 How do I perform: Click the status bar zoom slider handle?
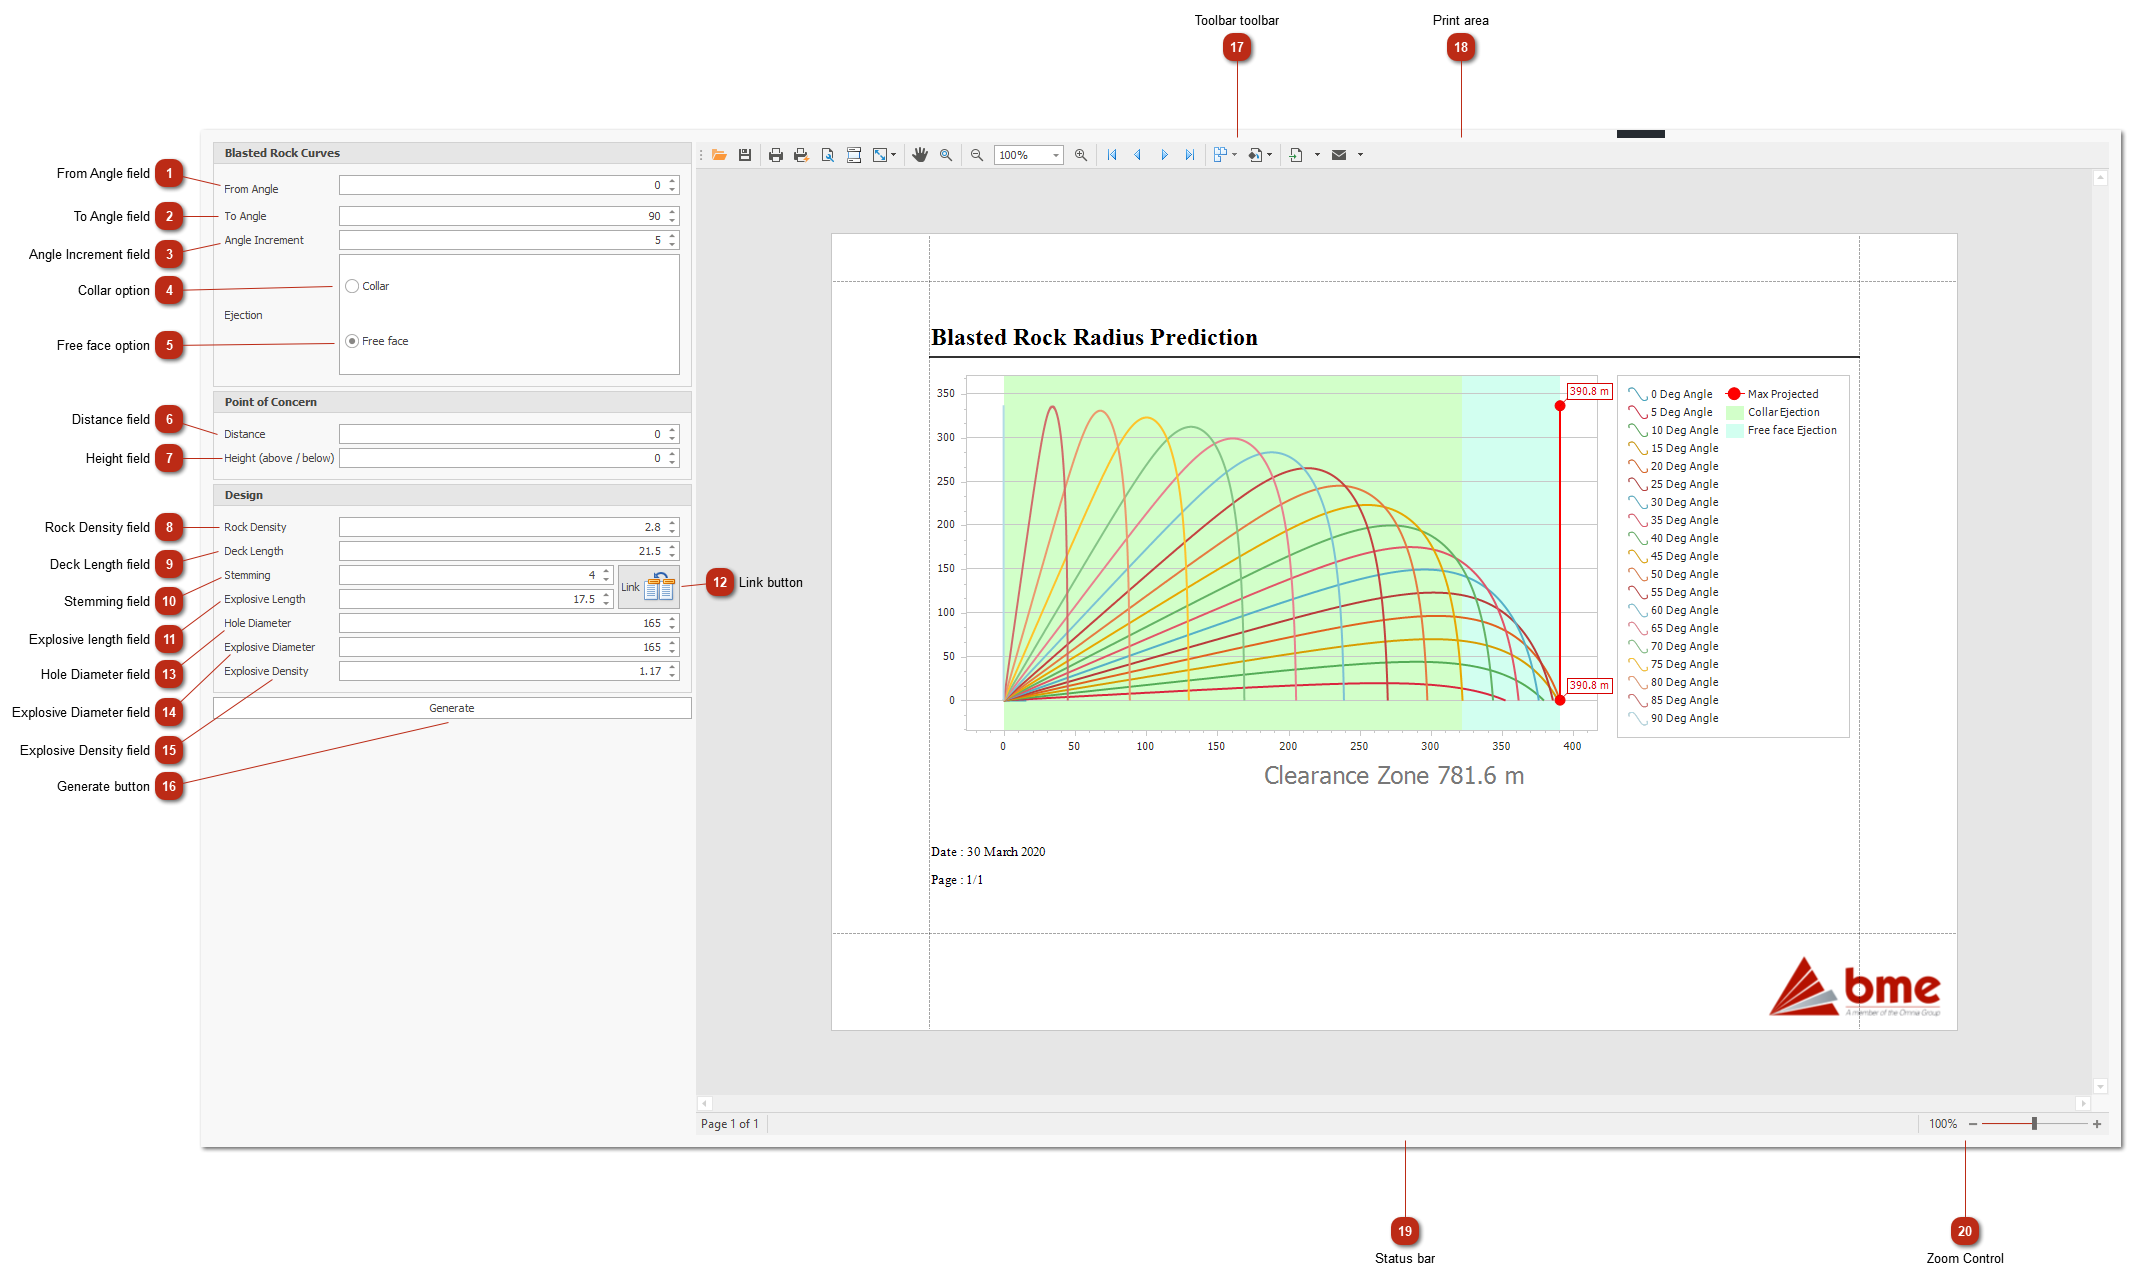click(x=2034, y=1124)
